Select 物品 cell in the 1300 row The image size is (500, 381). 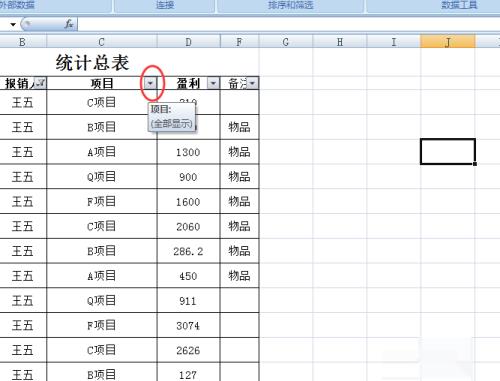coord(239,152)
